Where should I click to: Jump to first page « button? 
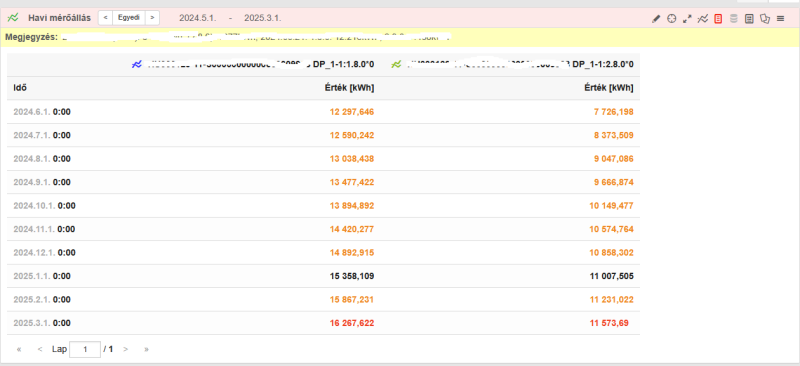click(x=19, y=350)
